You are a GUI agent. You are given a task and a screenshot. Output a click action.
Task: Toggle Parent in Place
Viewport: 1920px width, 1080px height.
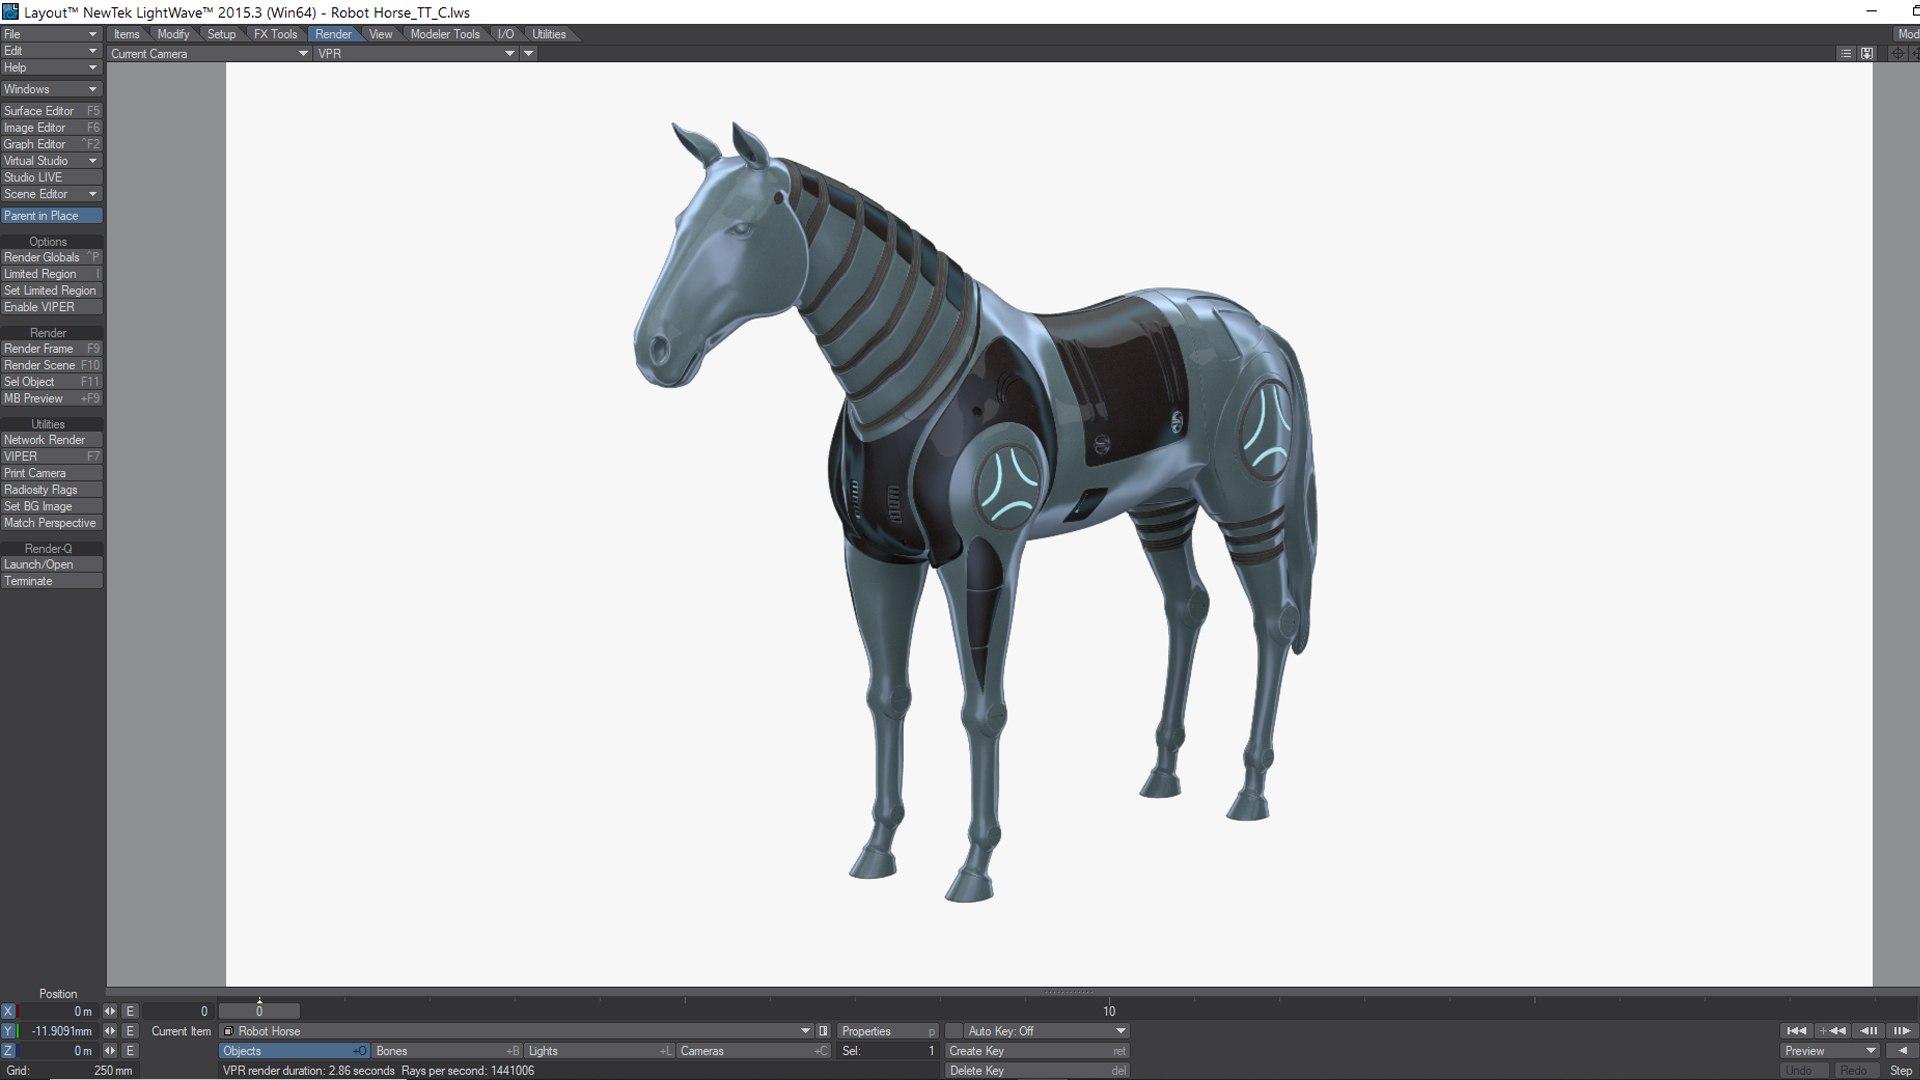click(51, 216)
